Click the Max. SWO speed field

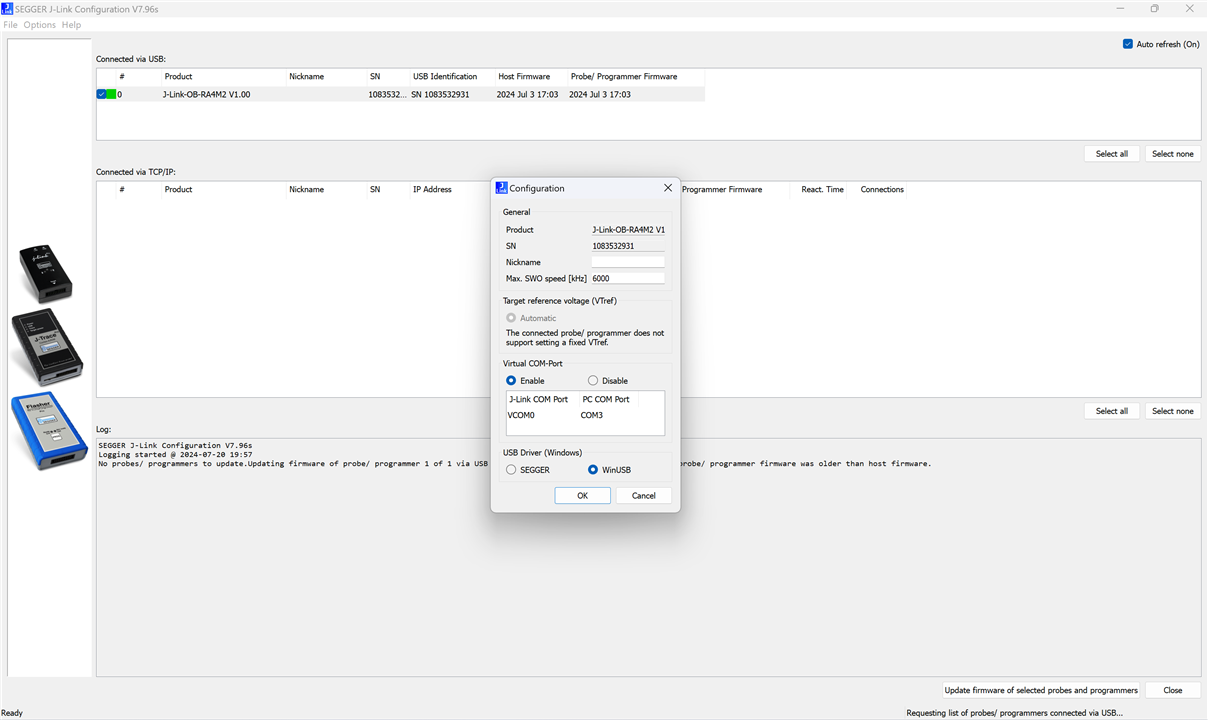click(627, 279)
